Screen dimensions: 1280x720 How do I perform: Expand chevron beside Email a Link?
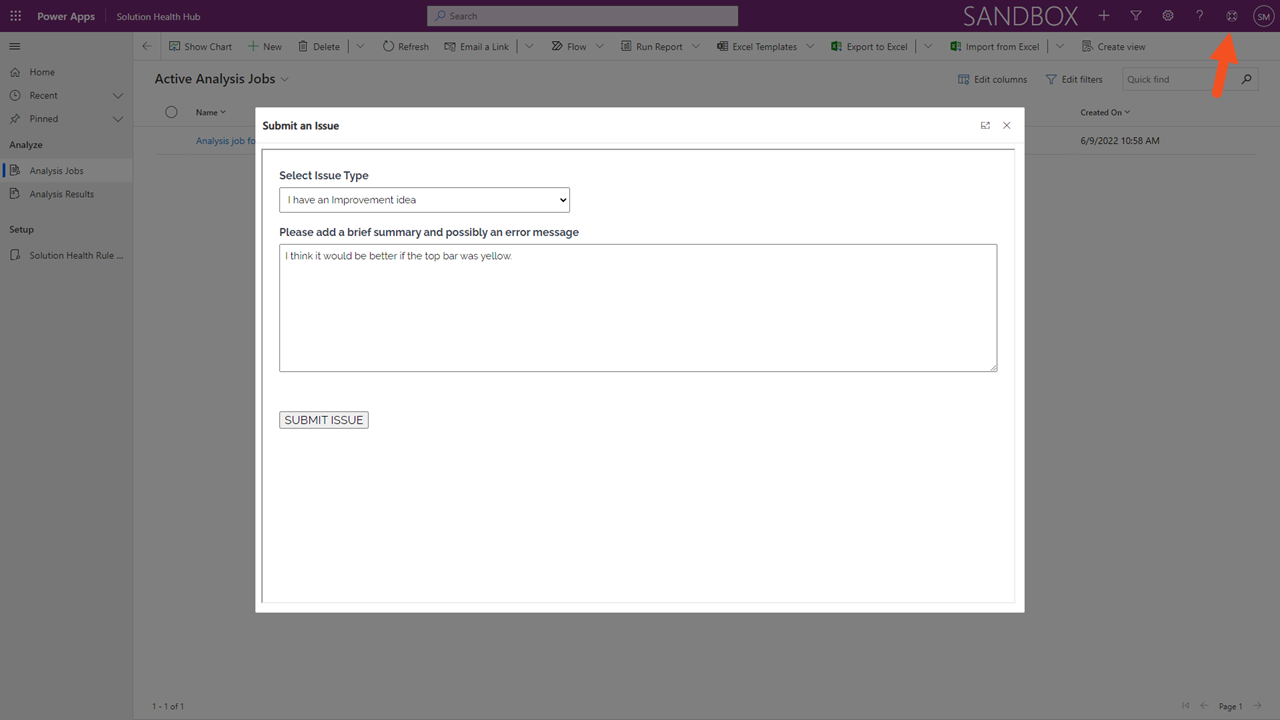click(529, 46)
